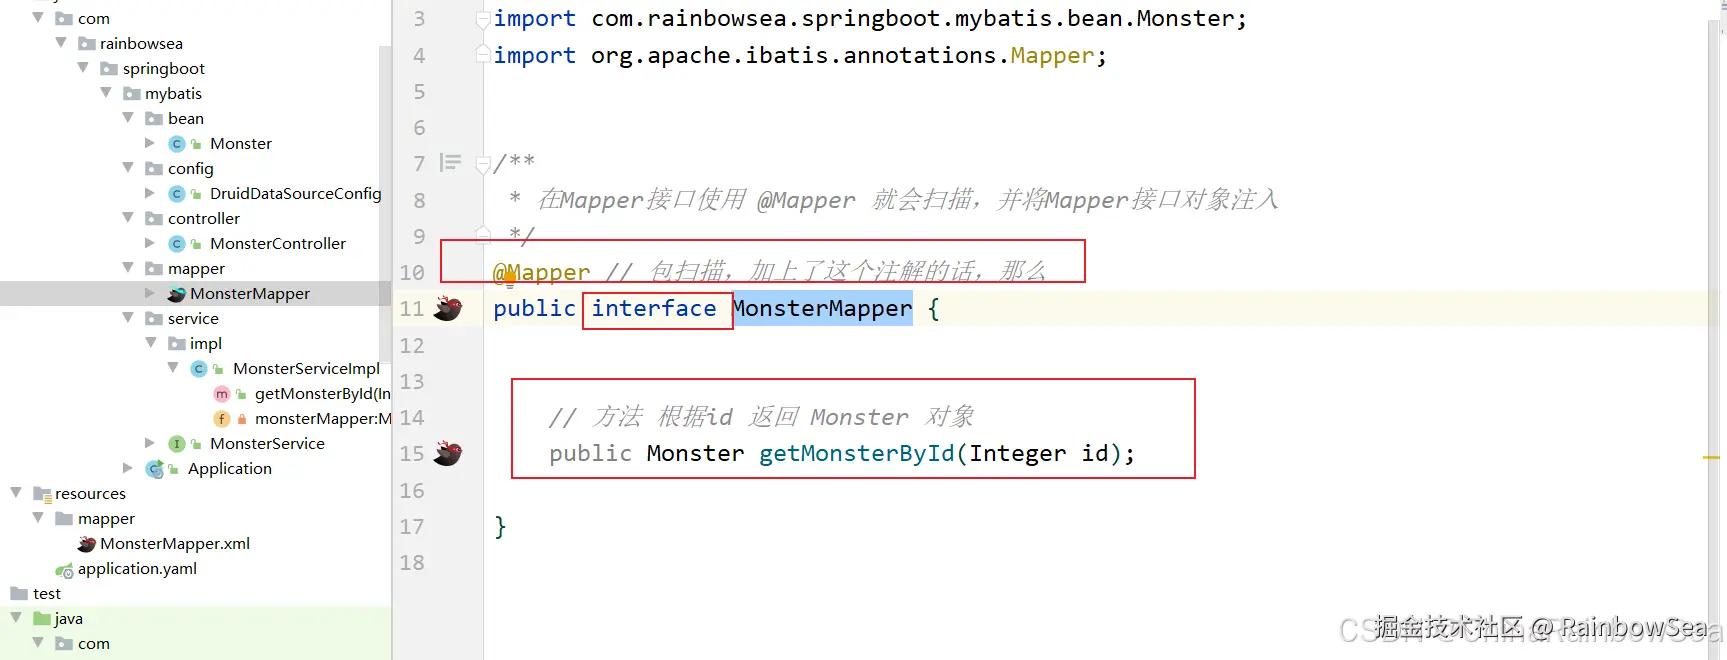
Task: Select the test folder
Action: tap(47, 594)
